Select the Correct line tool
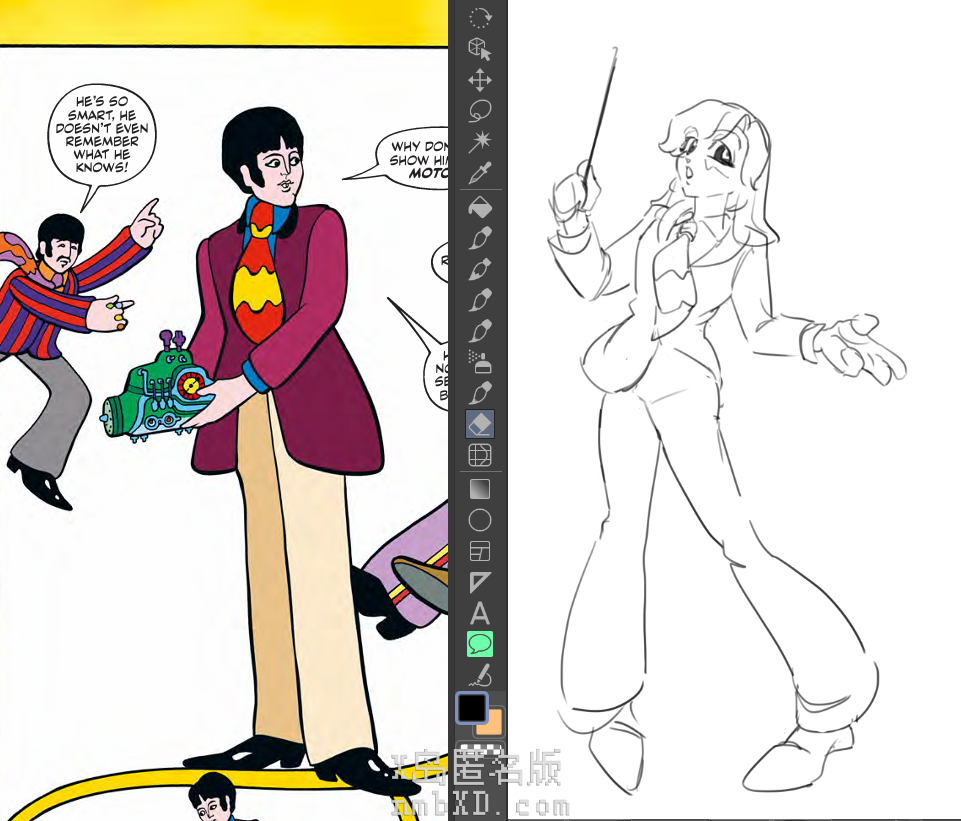Image resolution: width=961 pixels, height=821 pixels. pos(480,675)
